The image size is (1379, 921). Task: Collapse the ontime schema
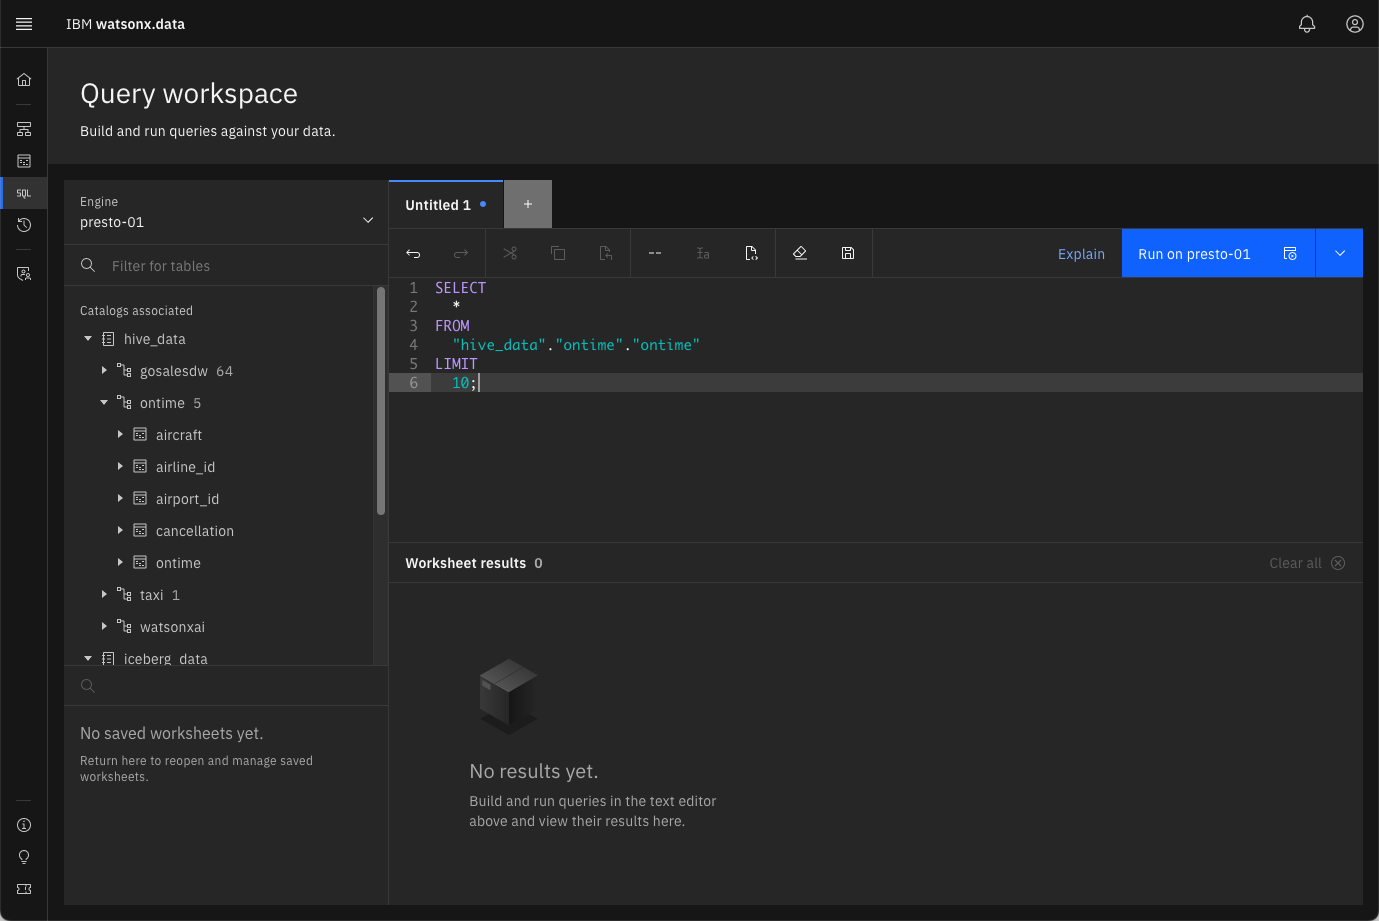(x=104, y=403)
